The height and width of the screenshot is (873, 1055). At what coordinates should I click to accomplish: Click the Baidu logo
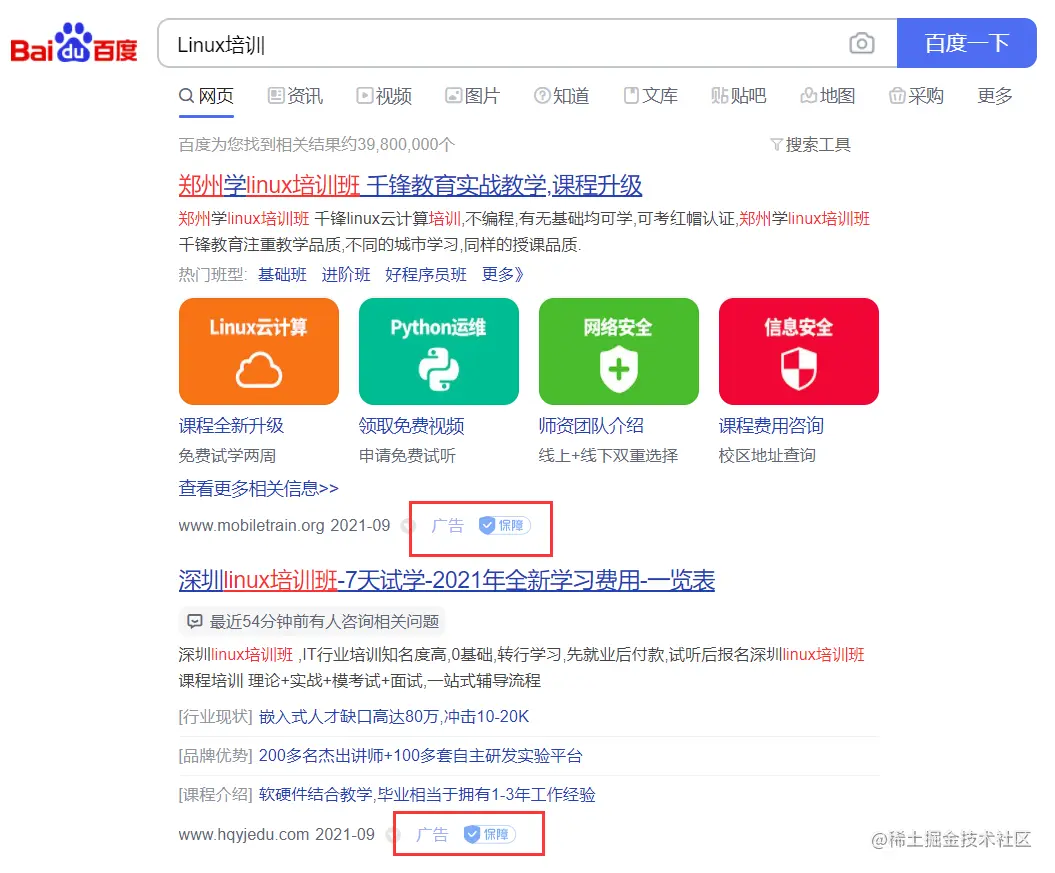point(73,43)
